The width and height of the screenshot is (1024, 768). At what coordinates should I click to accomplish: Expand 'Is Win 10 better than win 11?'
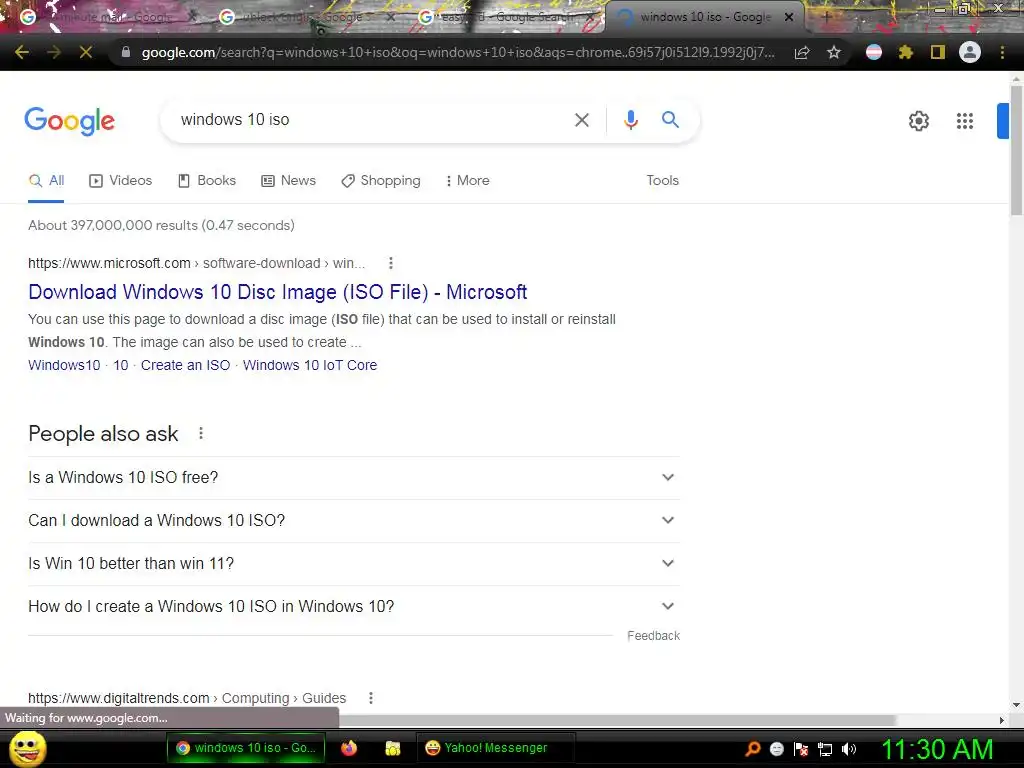354,564
